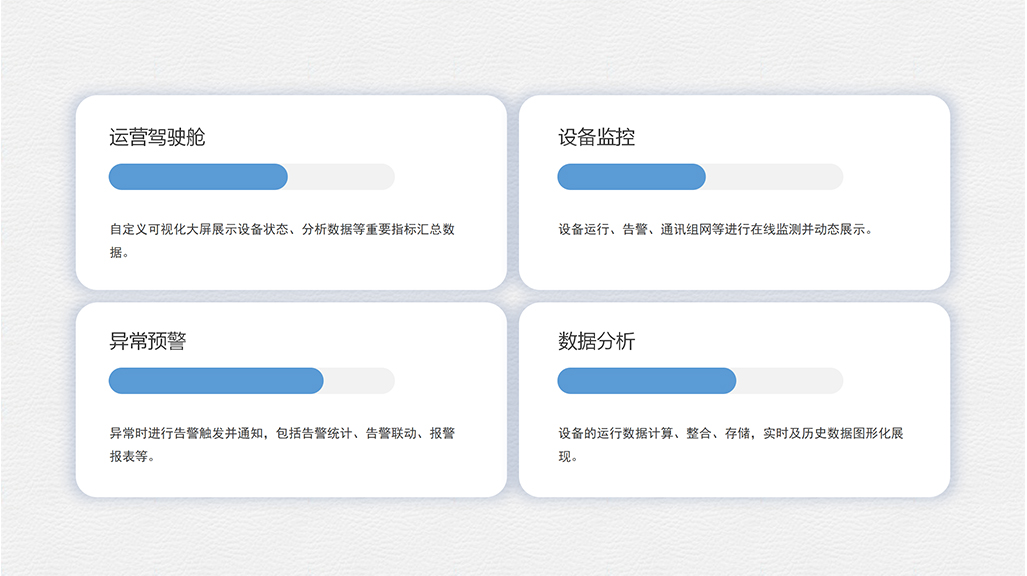The image size is (1027, 576).
Task: Click the 运营驾驶舱 card title
Action: [x=157, y=137]
